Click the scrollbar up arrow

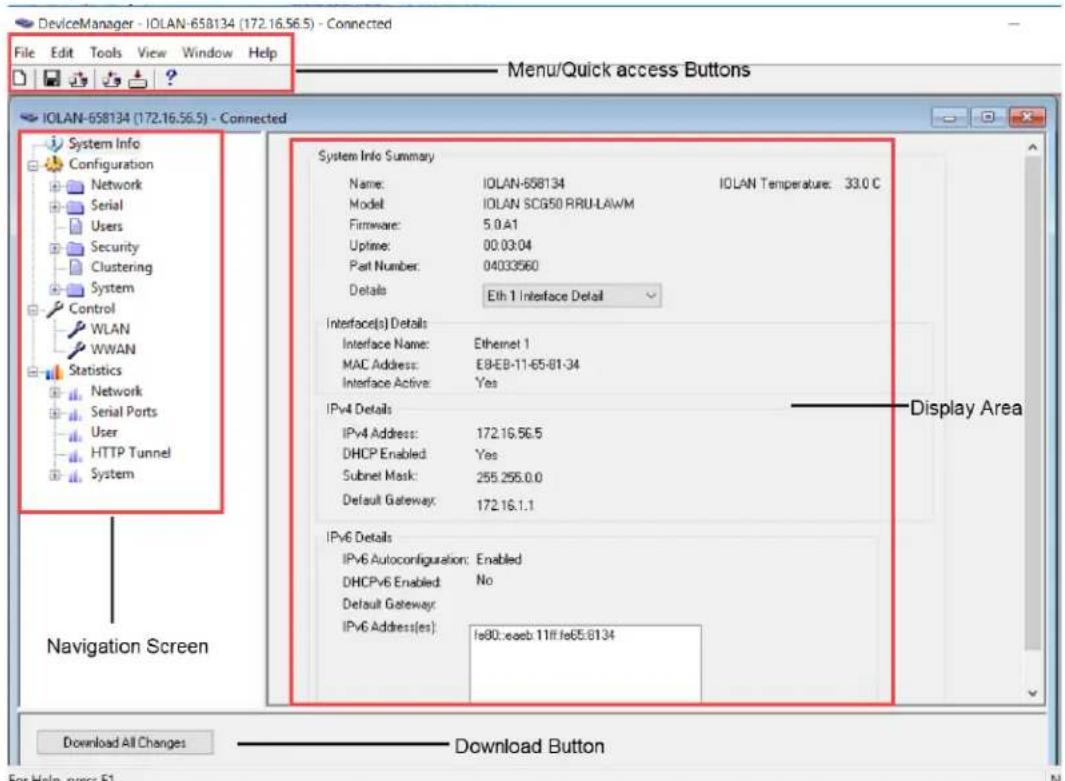(1032, 147)
